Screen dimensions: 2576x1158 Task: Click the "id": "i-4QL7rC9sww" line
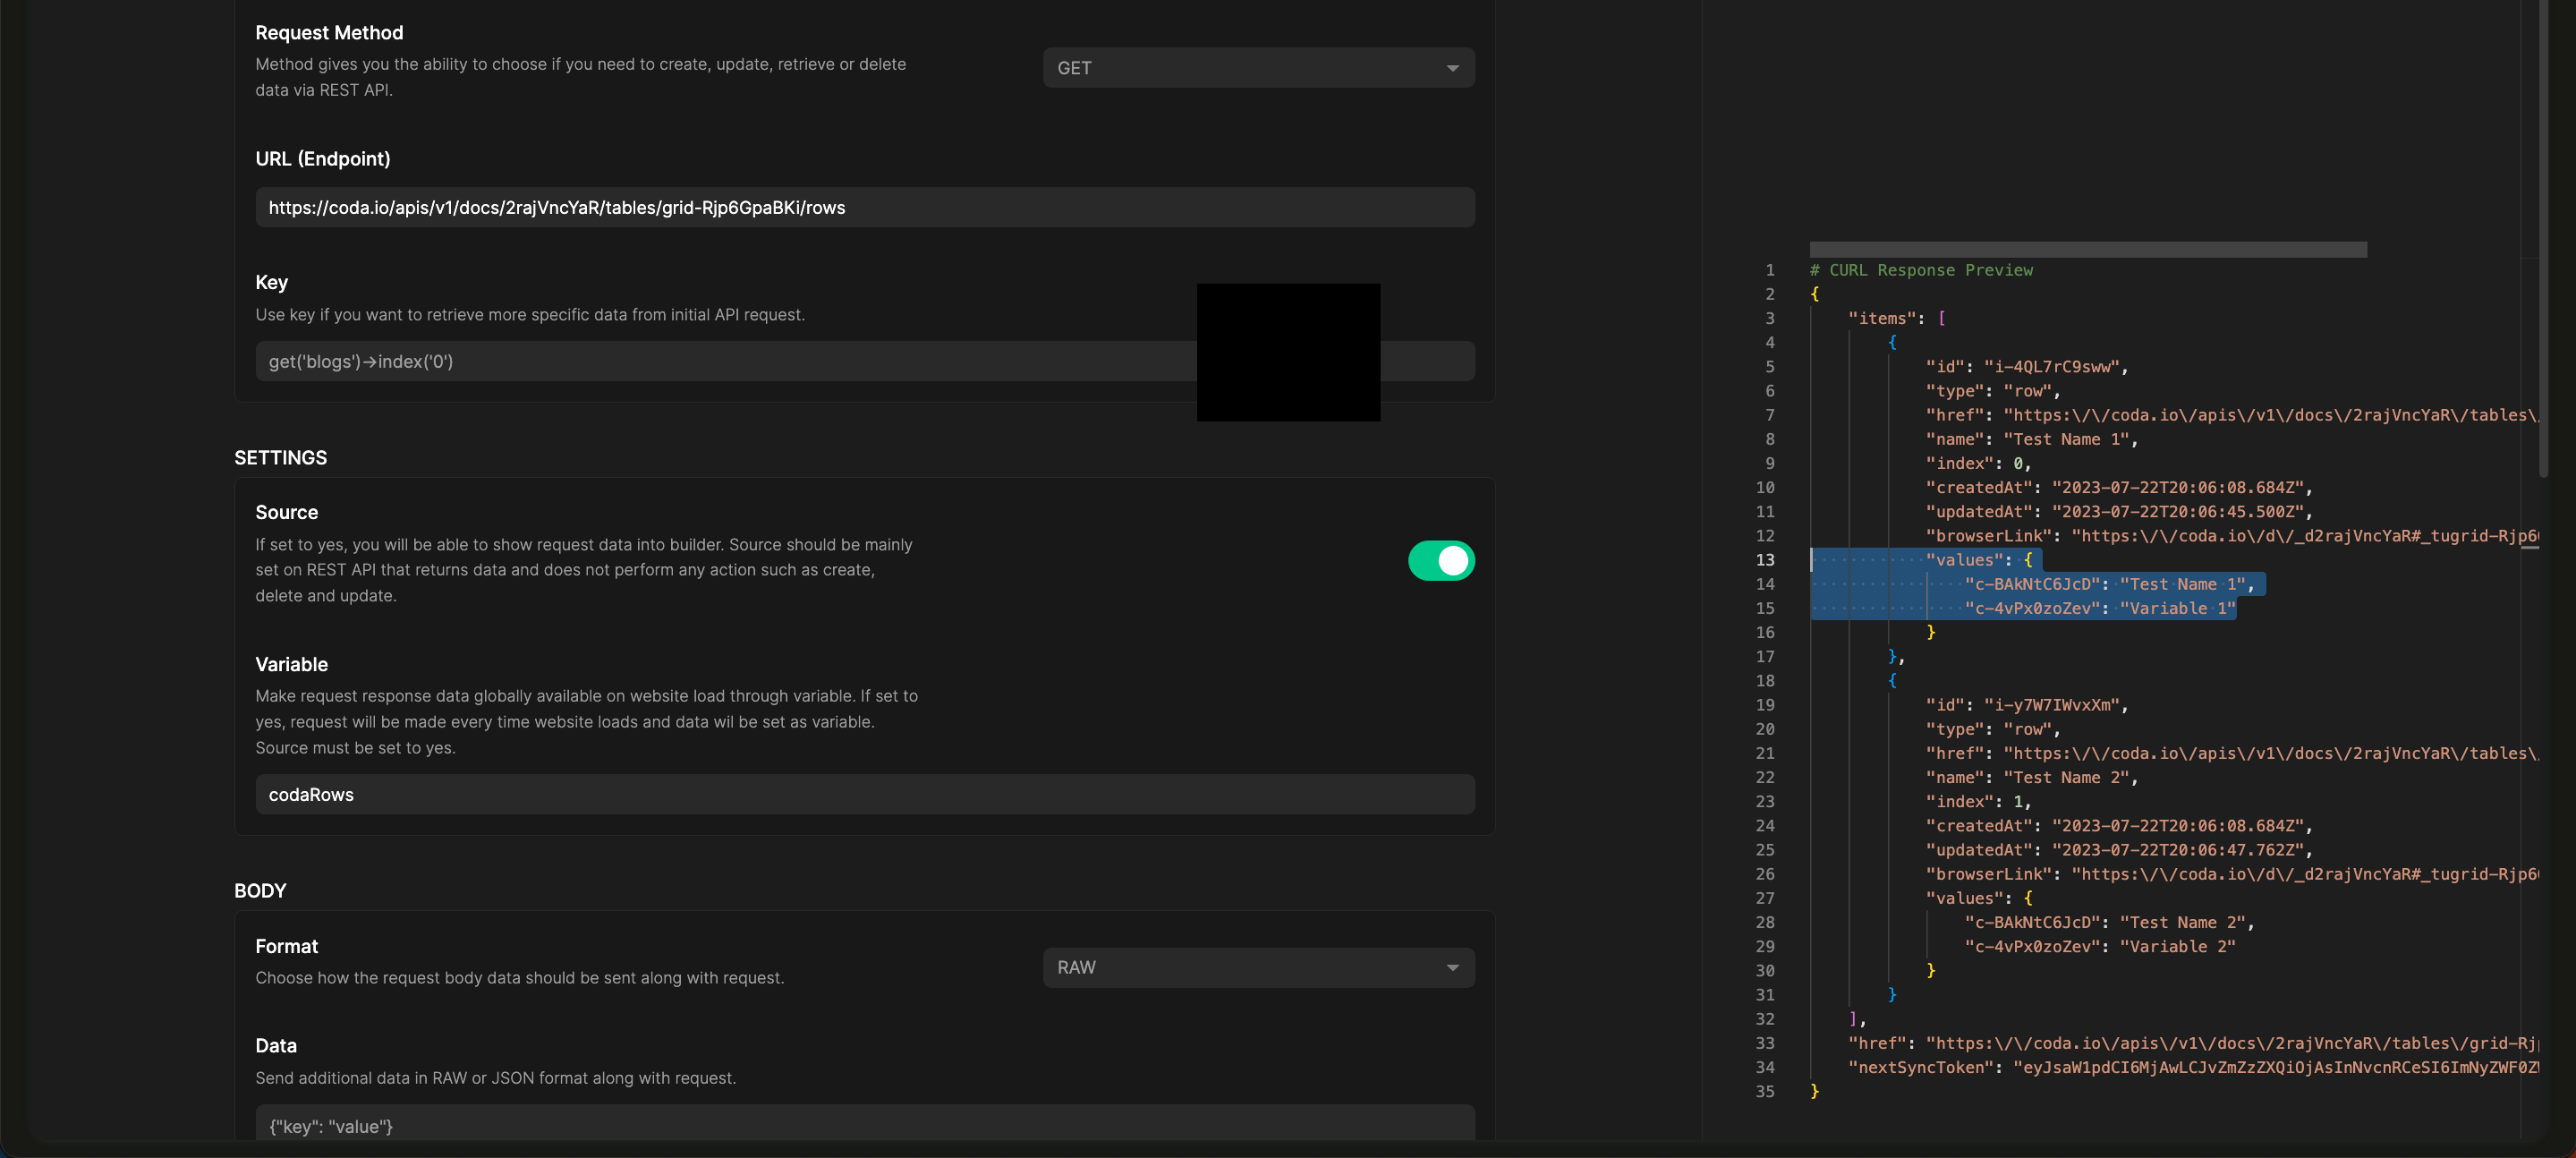click(2027, 367)
